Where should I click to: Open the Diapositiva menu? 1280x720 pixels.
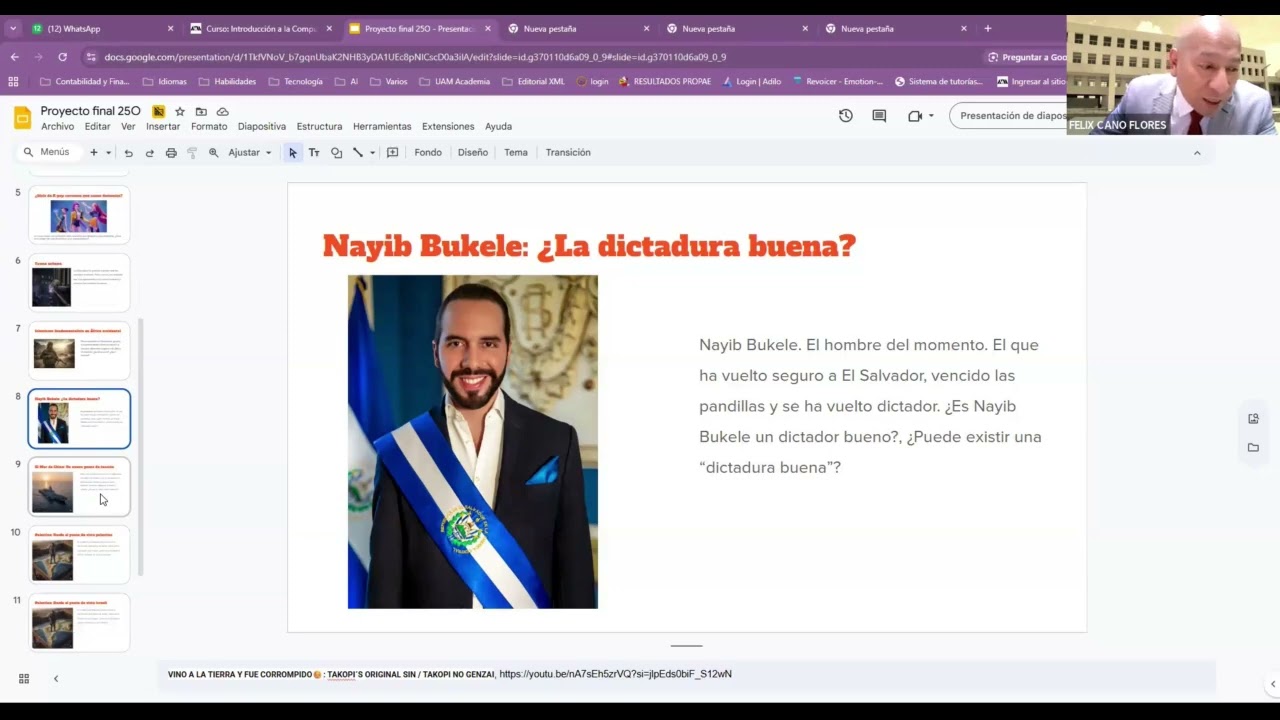(x=262, y=127)
